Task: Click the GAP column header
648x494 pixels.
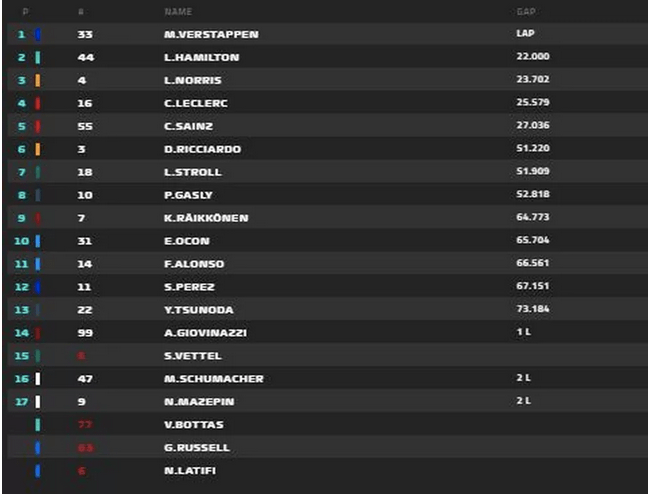Action: (525, 12)
